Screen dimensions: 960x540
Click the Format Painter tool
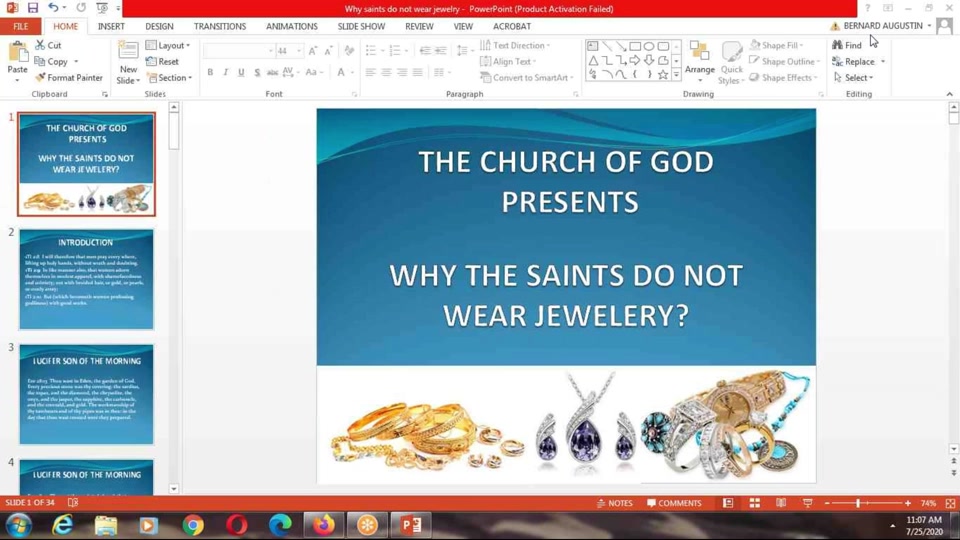(x=69, y=78)
